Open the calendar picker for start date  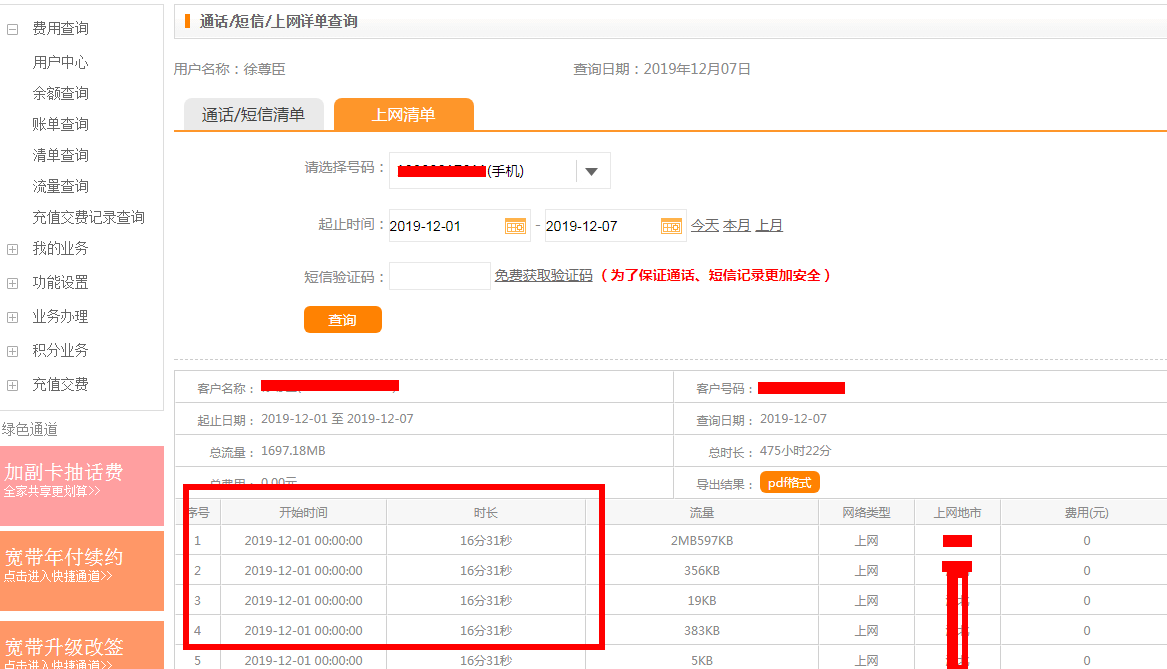click(515, 225)
